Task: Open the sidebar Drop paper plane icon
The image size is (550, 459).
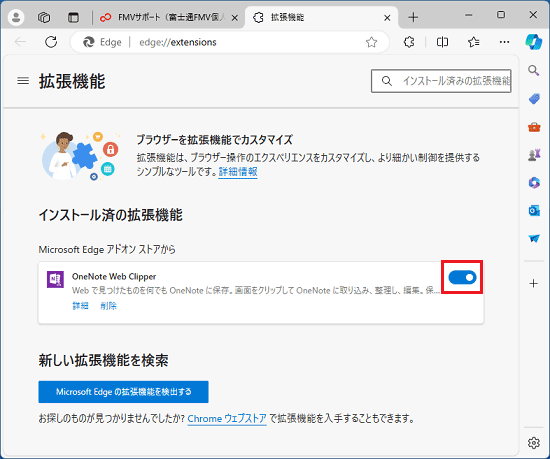Action: (x=534, y=238)
